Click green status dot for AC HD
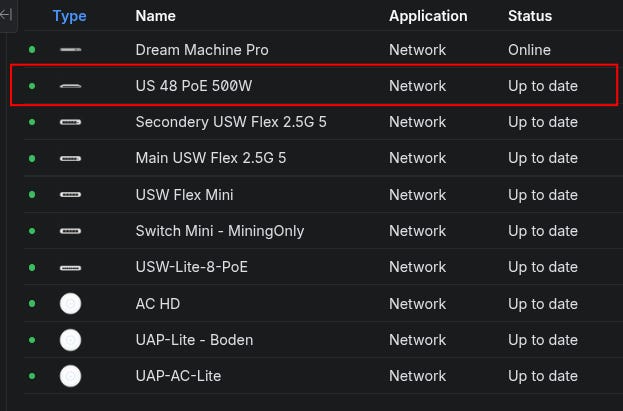623x411 pixels. [32, 304]
